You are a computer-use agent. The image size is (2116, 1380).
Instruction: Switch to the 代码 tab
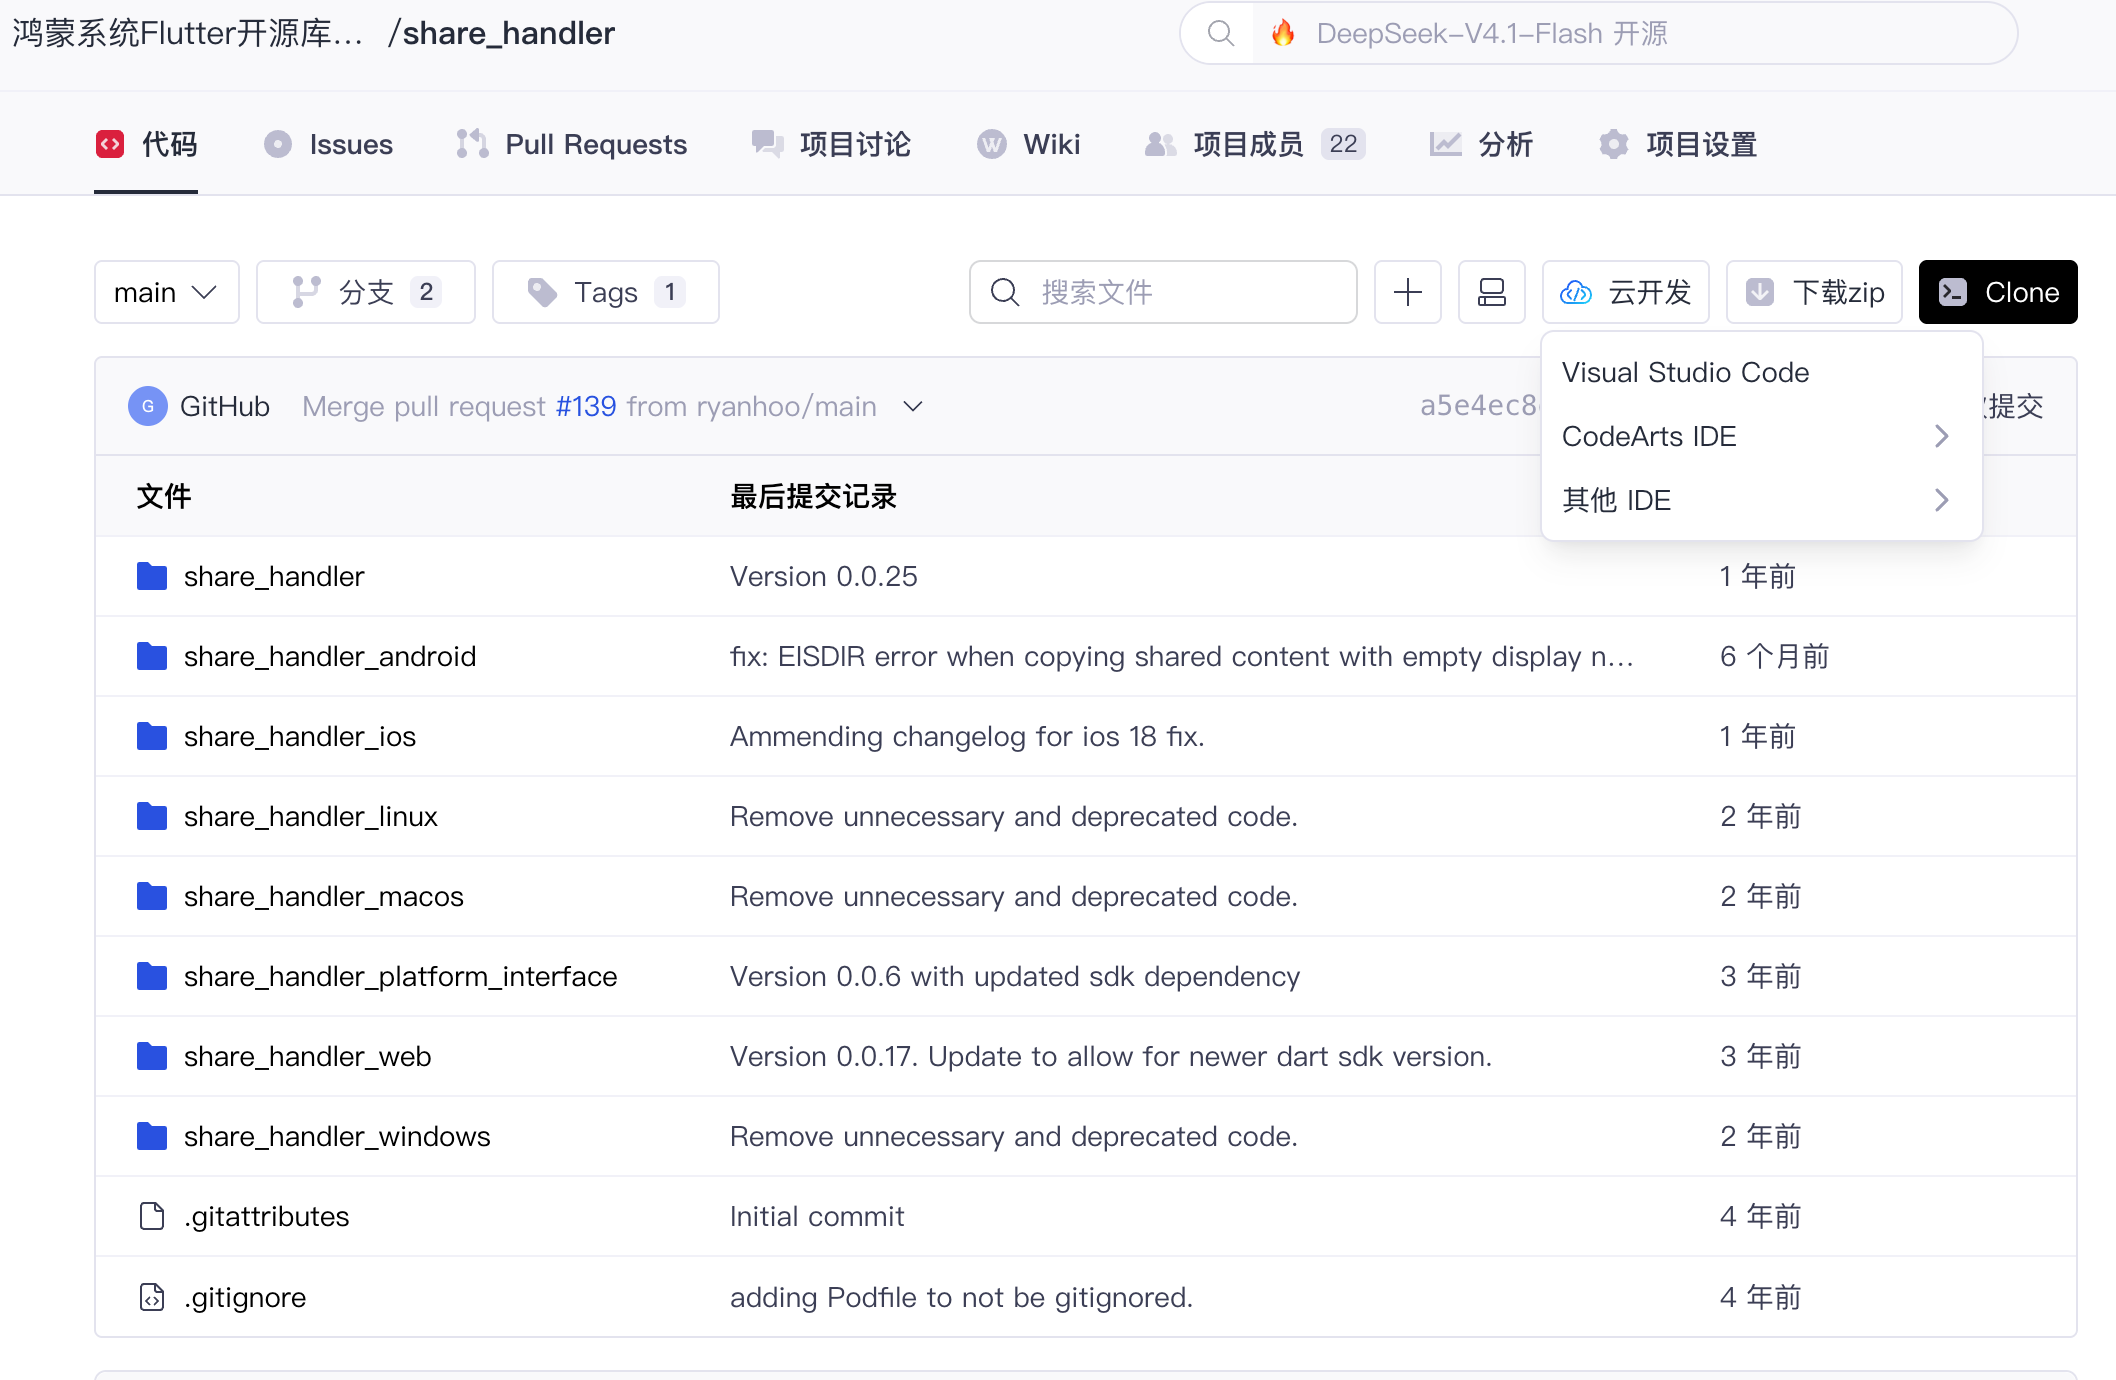146,144
